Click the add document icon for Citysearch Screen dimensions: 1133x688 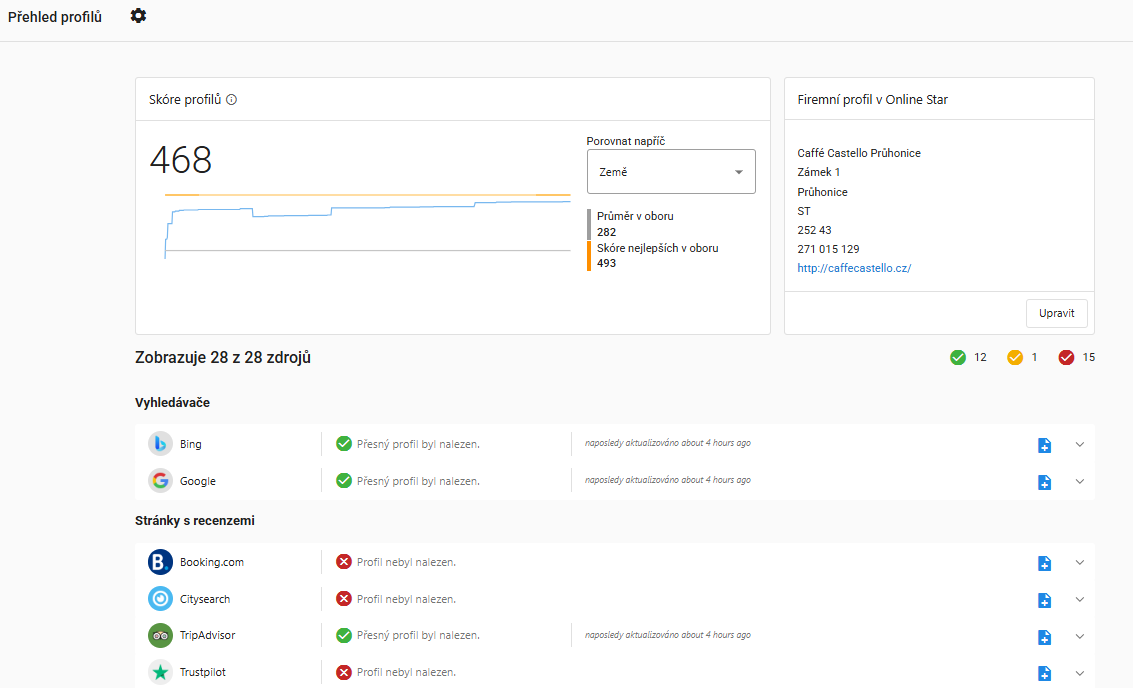pos(1044,600)
